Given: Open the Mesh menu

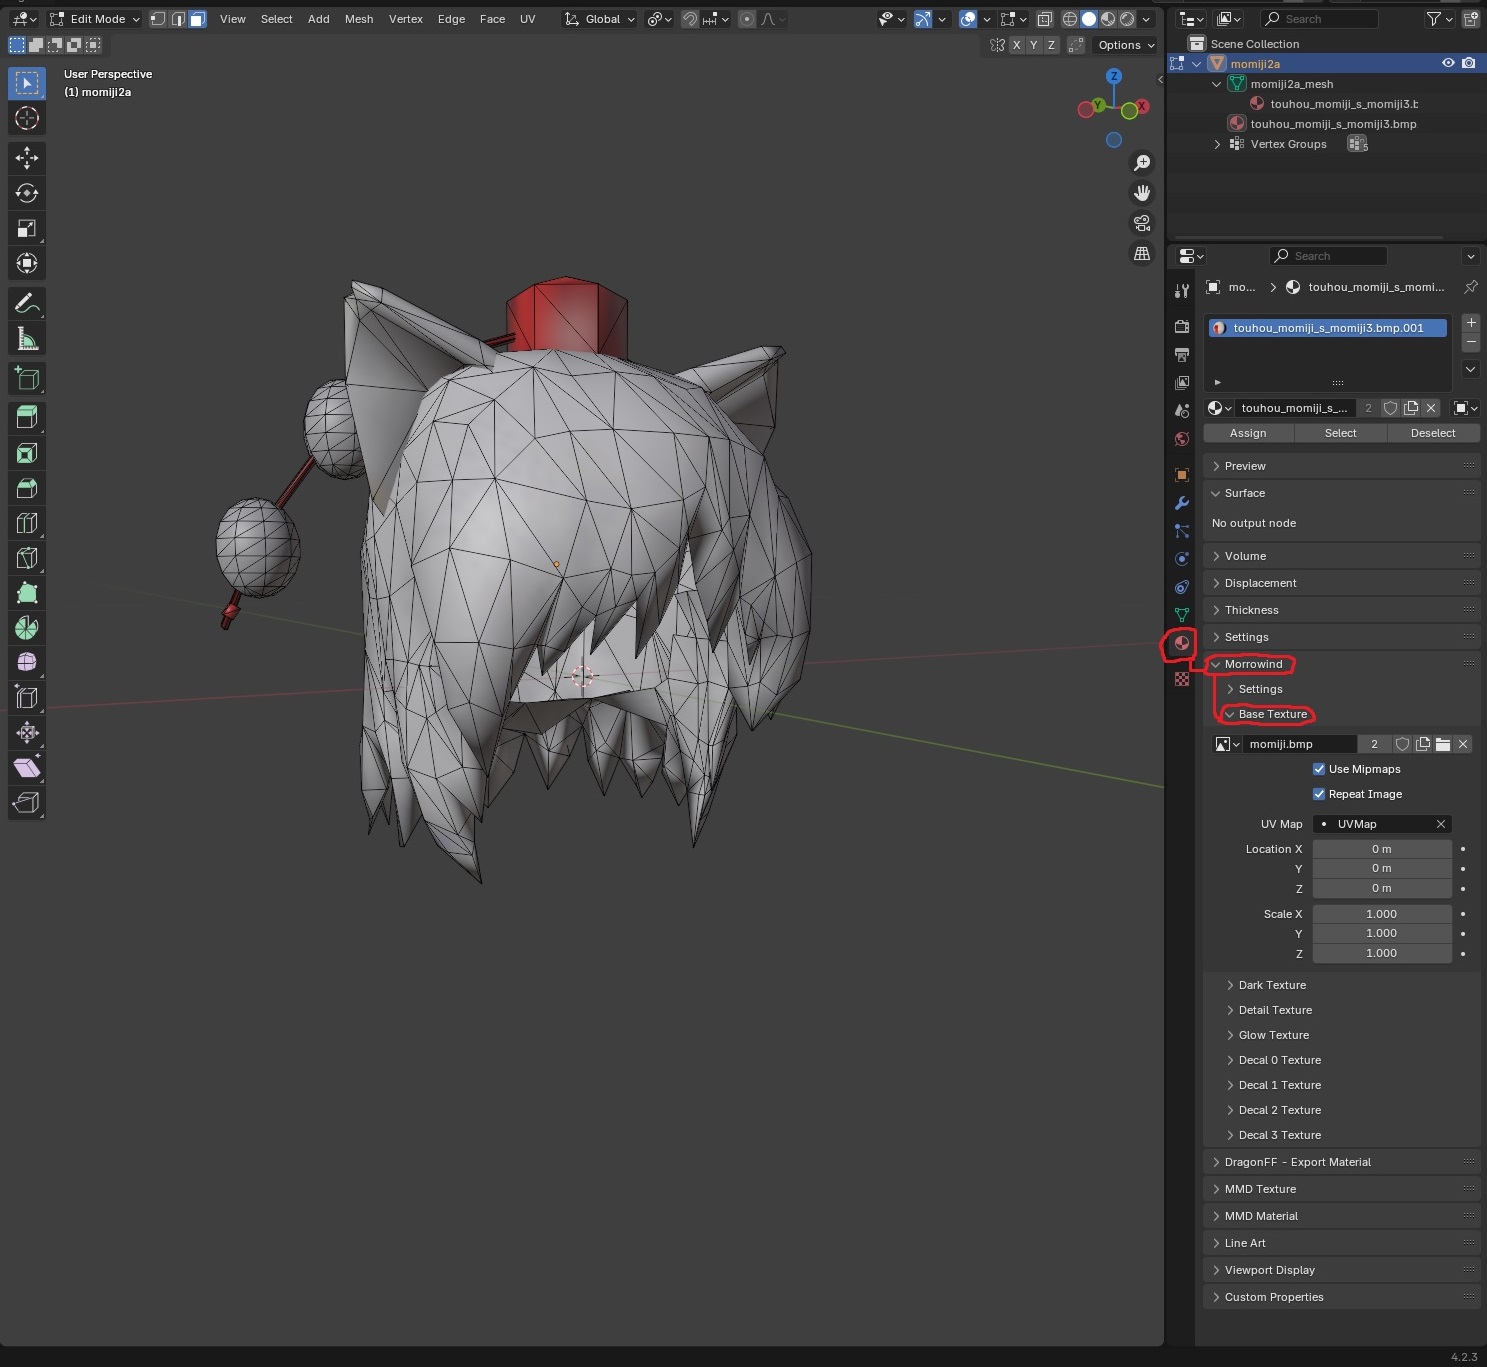Looking at the screenshot, I should coord(359,19).
